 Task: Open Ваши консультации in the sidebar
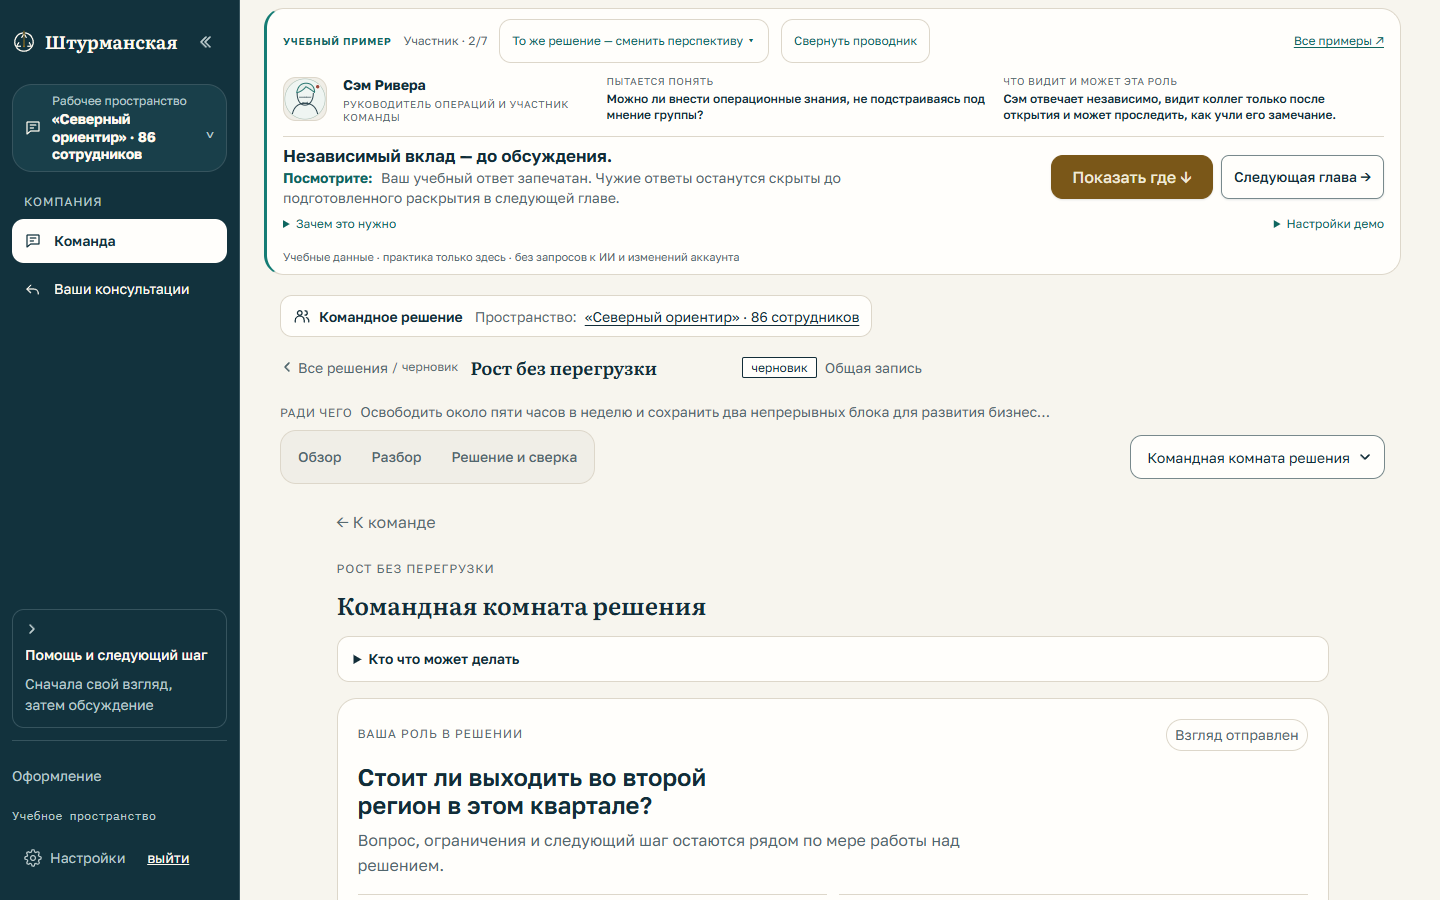[119, 290]
